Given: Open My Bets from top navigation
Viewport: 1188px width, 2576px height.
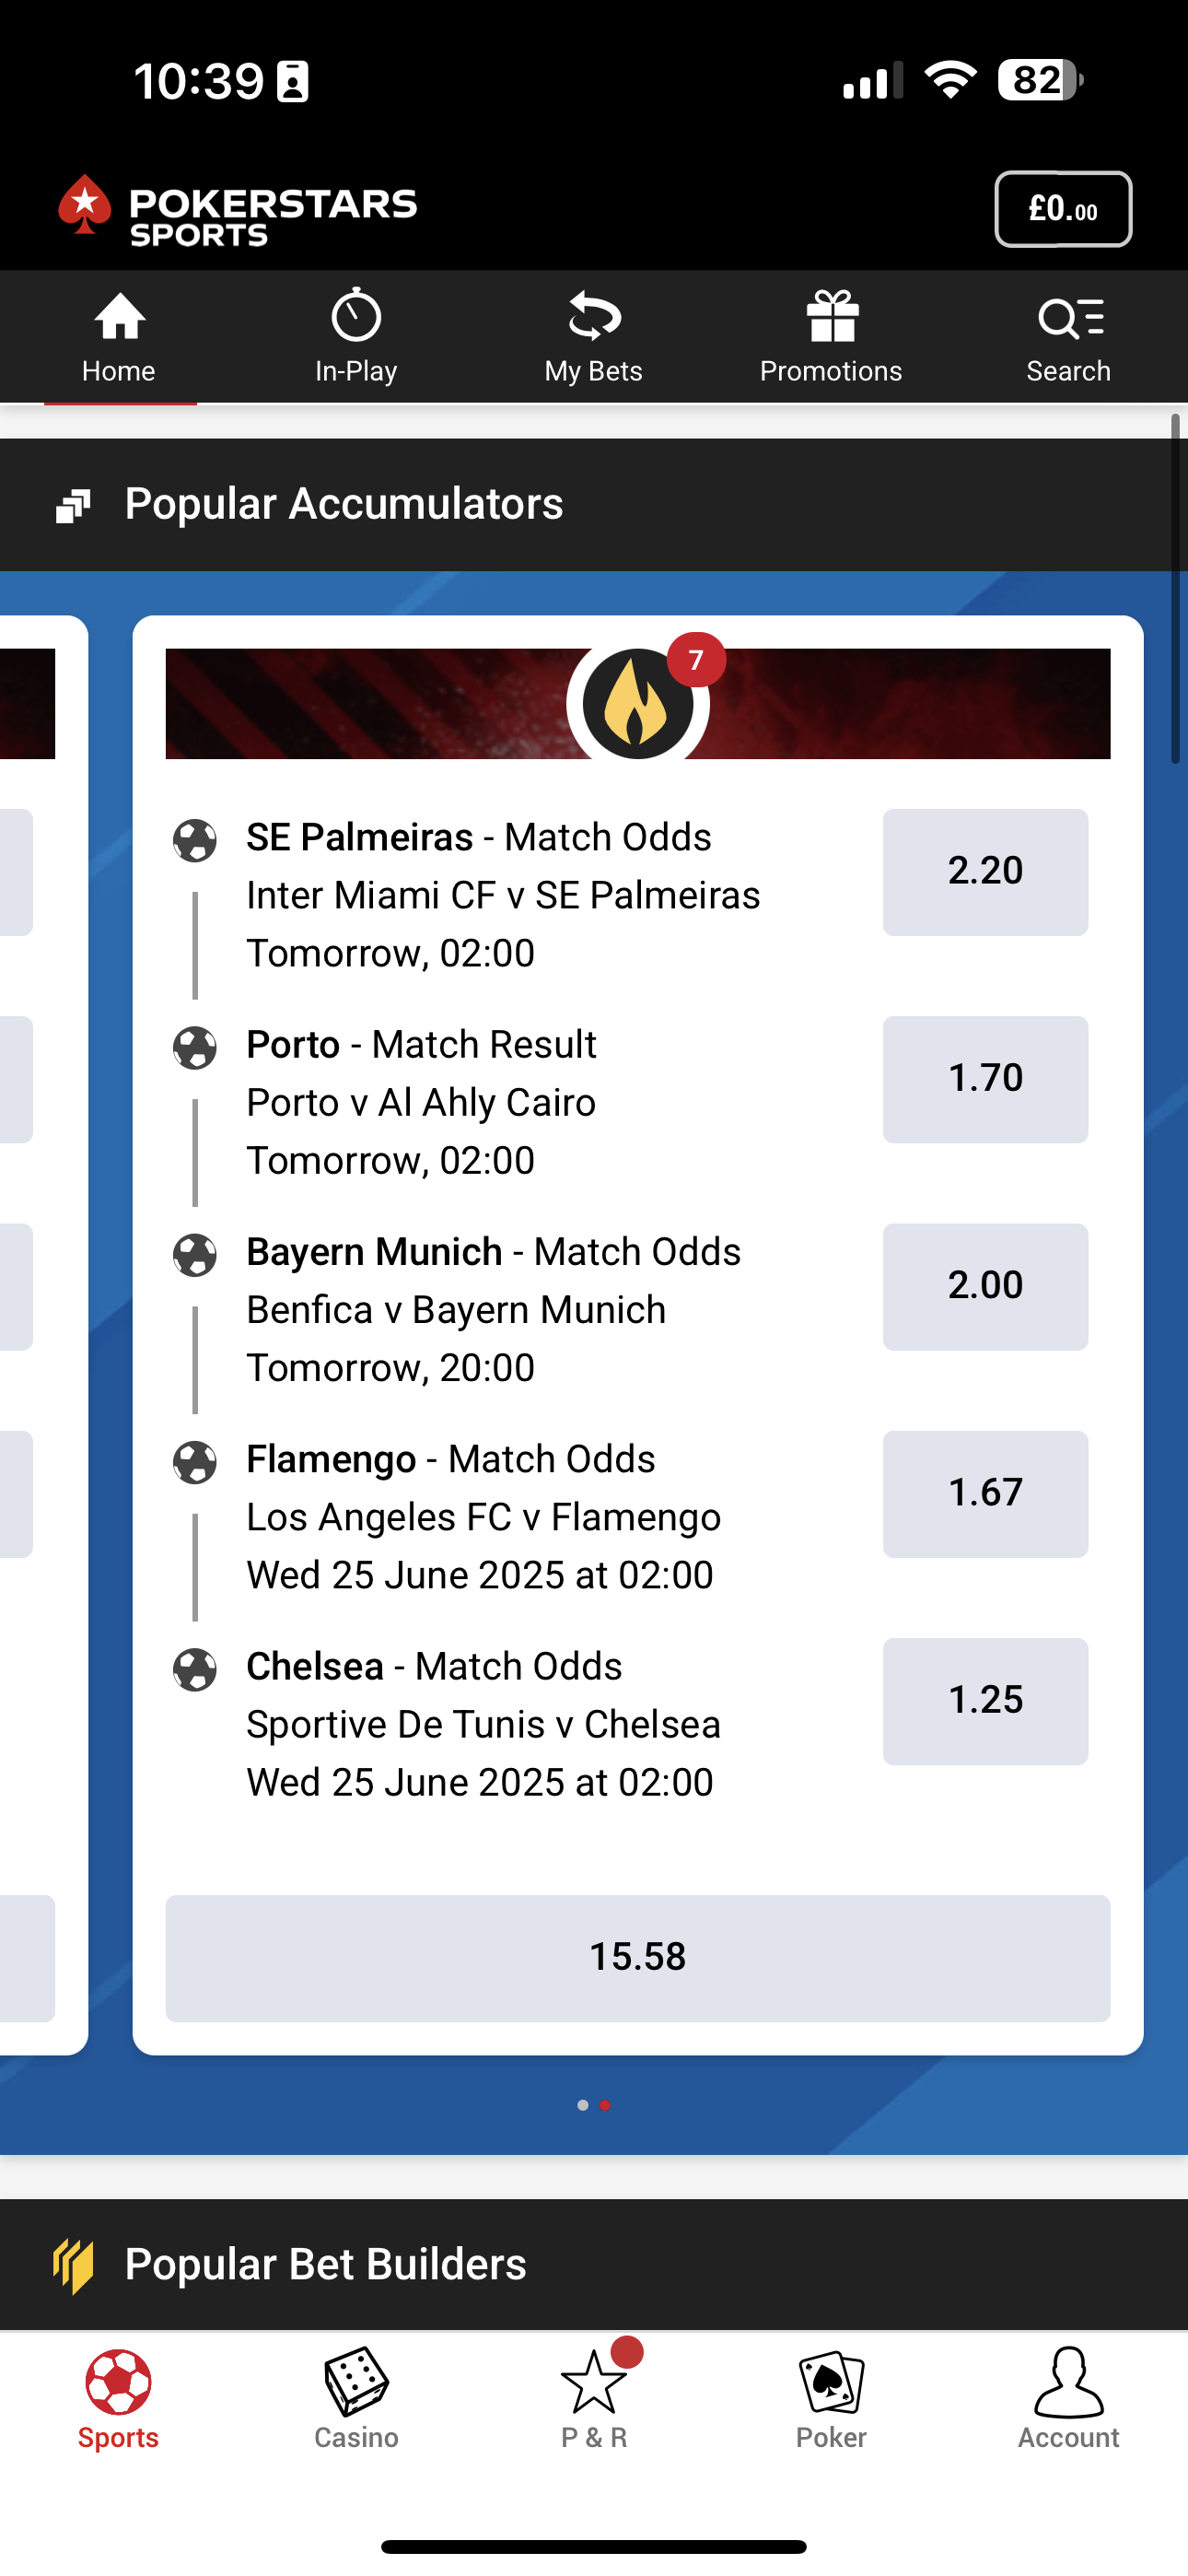Looking at the screenshot, I should (593, 338).
